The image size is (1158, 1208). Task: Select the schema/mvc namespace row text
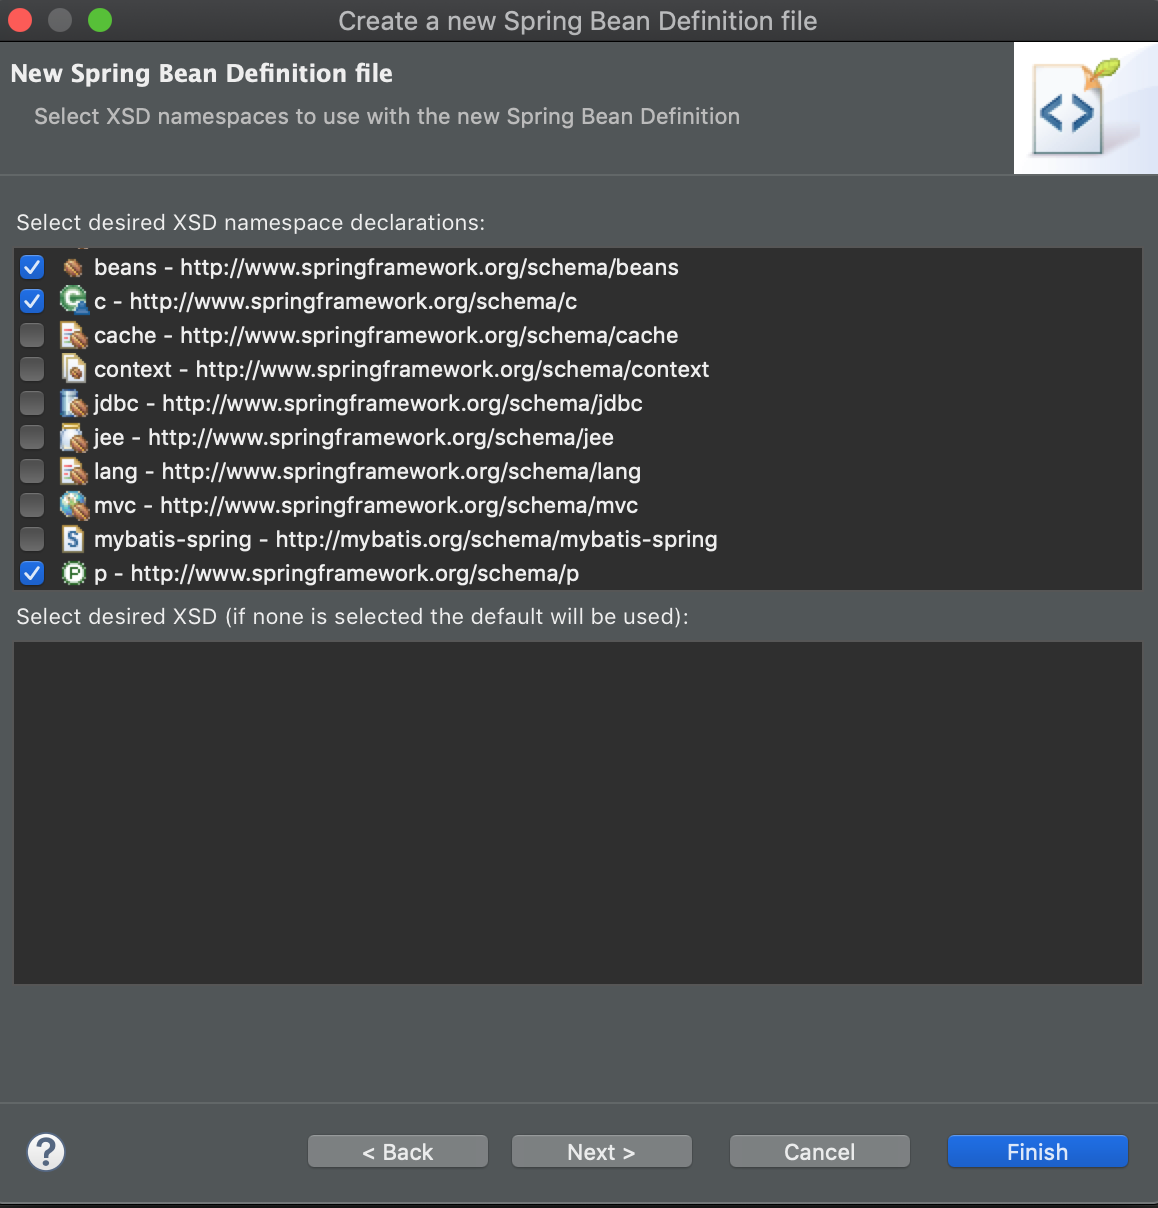tap(366, 505)
